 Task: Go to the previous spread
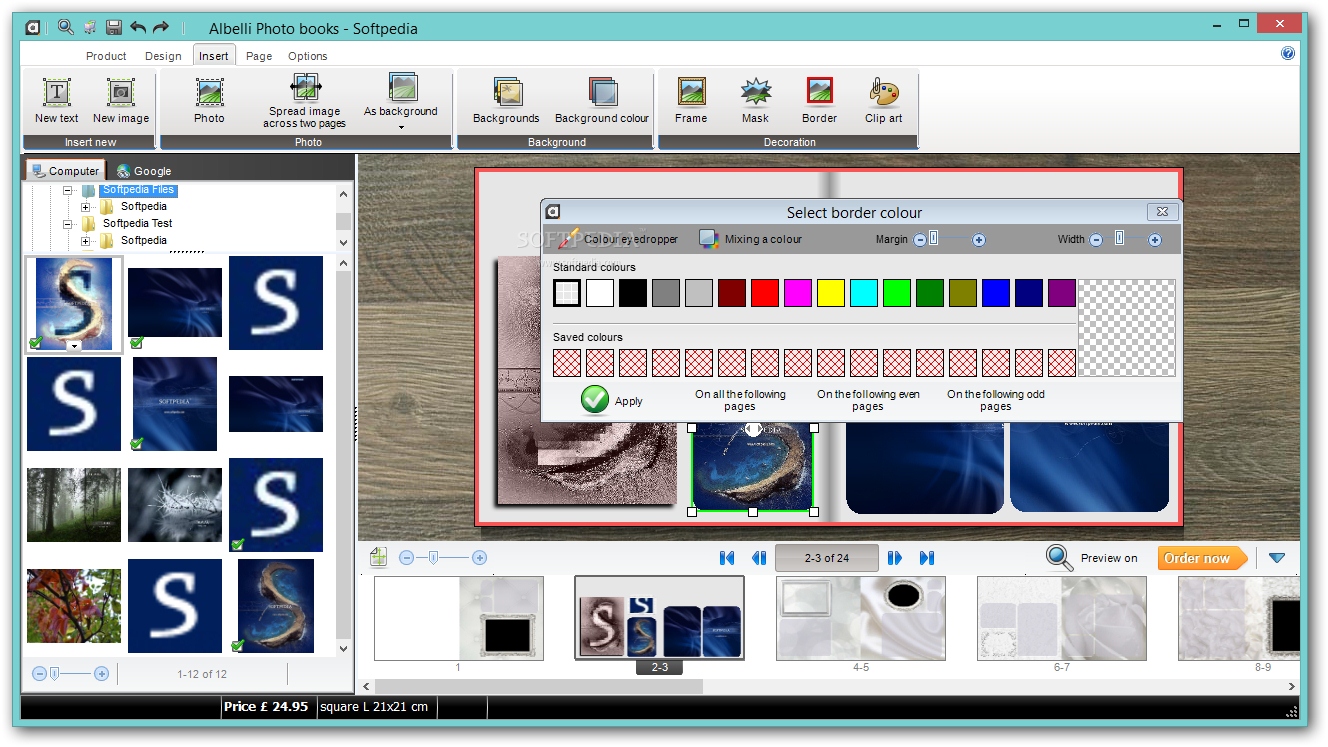tap(759, 558)
